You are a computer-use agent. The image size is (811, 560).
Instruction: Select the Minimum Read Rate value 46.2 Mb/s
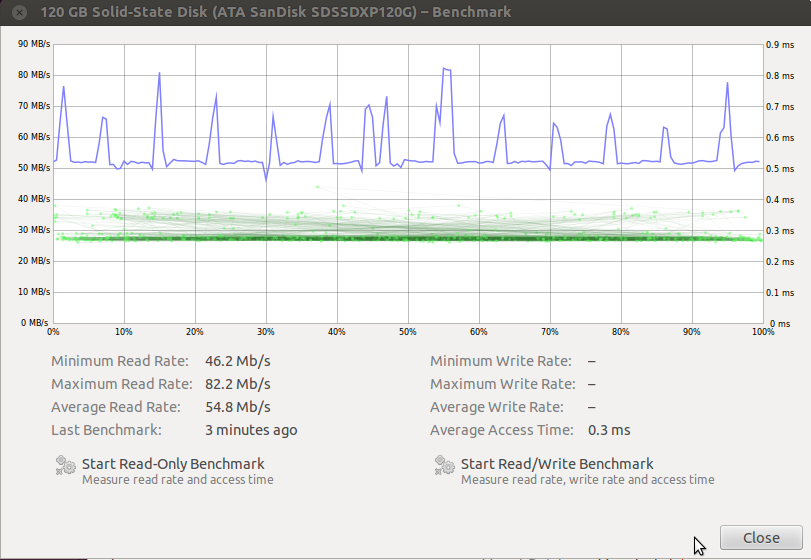click(237, 361)
